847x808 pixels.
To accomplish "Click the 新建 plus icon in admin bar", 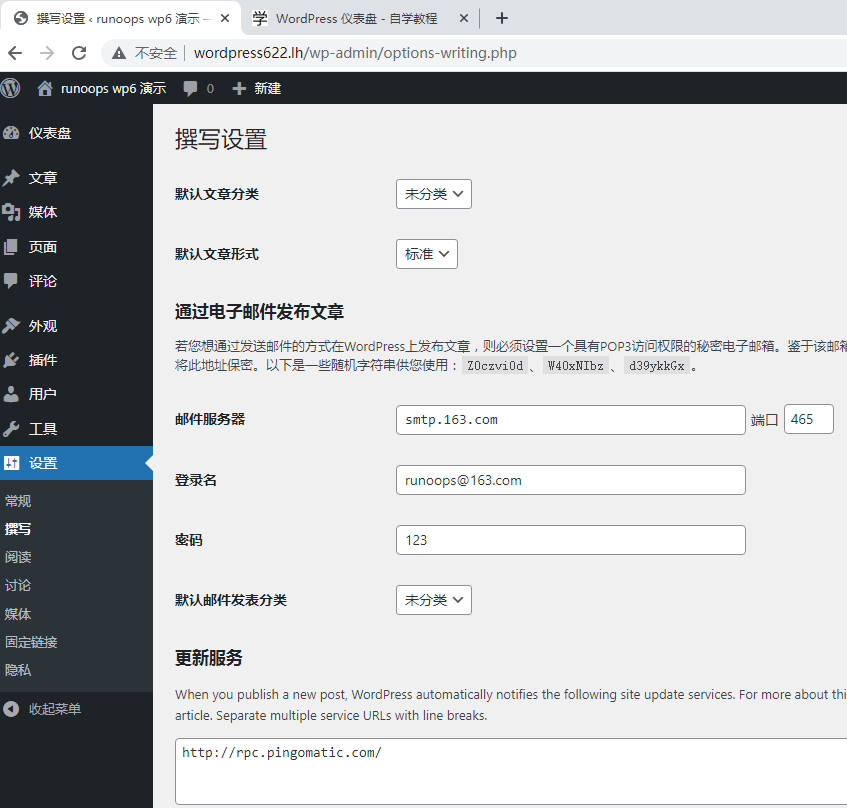I will click(x=239, y=88).
